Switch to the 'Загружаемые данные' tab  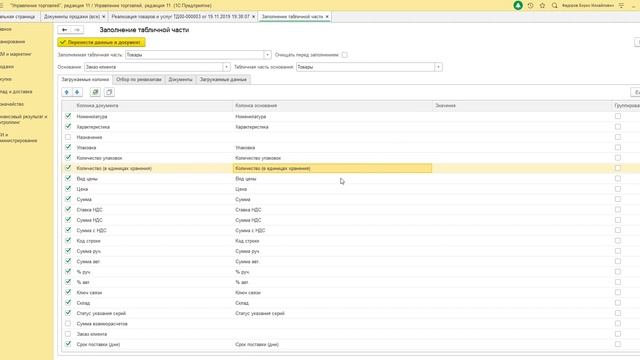[x=223, y=80]
